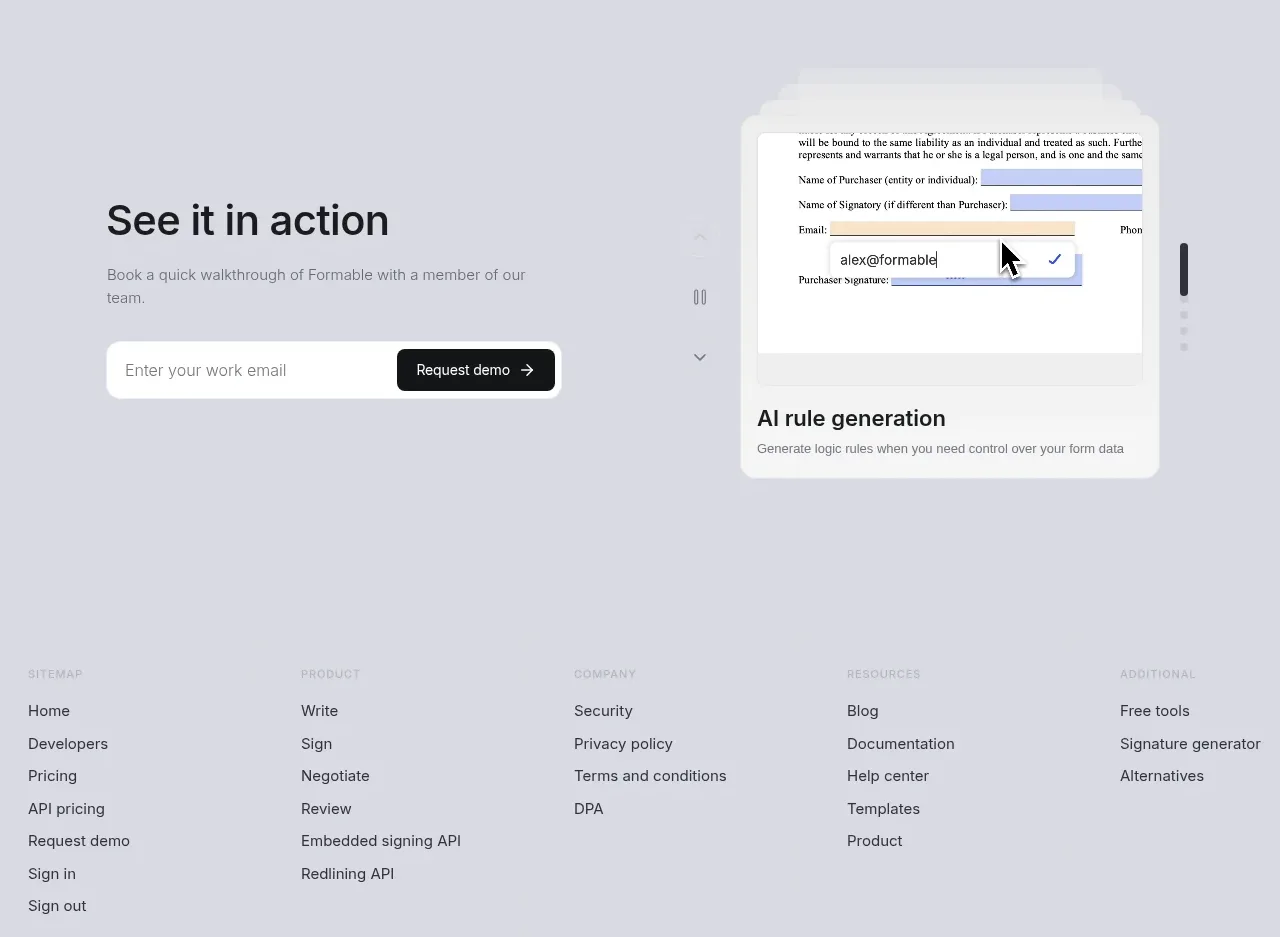Read the Privacy policy
This screenshot has width=1280, height=937.
coord(623,744)
